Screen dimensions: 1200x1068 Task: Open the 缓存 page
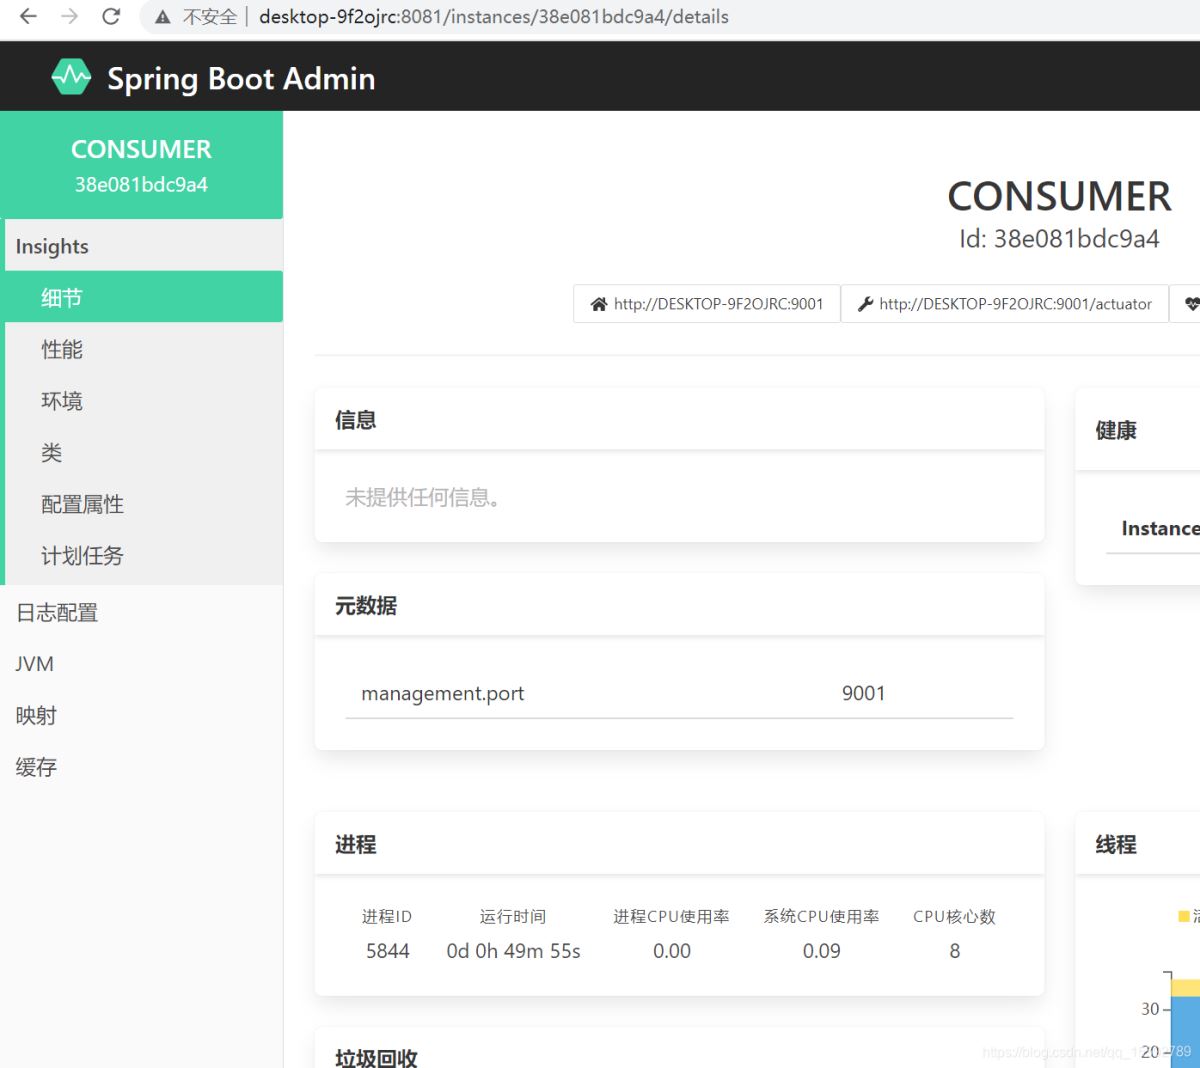(36, 766)
